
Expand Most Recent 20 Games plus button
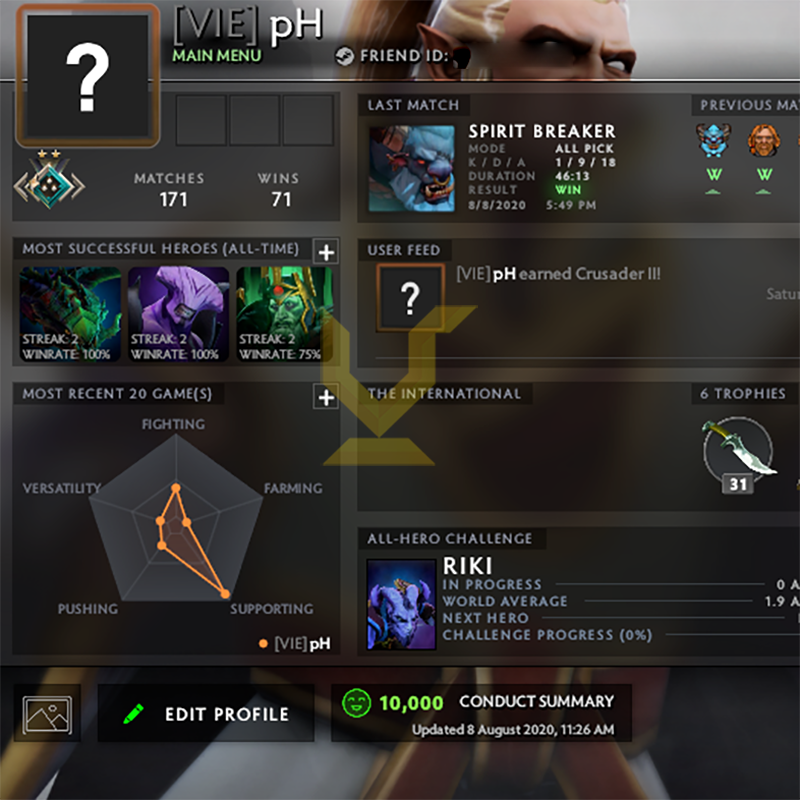click(326, 397)
